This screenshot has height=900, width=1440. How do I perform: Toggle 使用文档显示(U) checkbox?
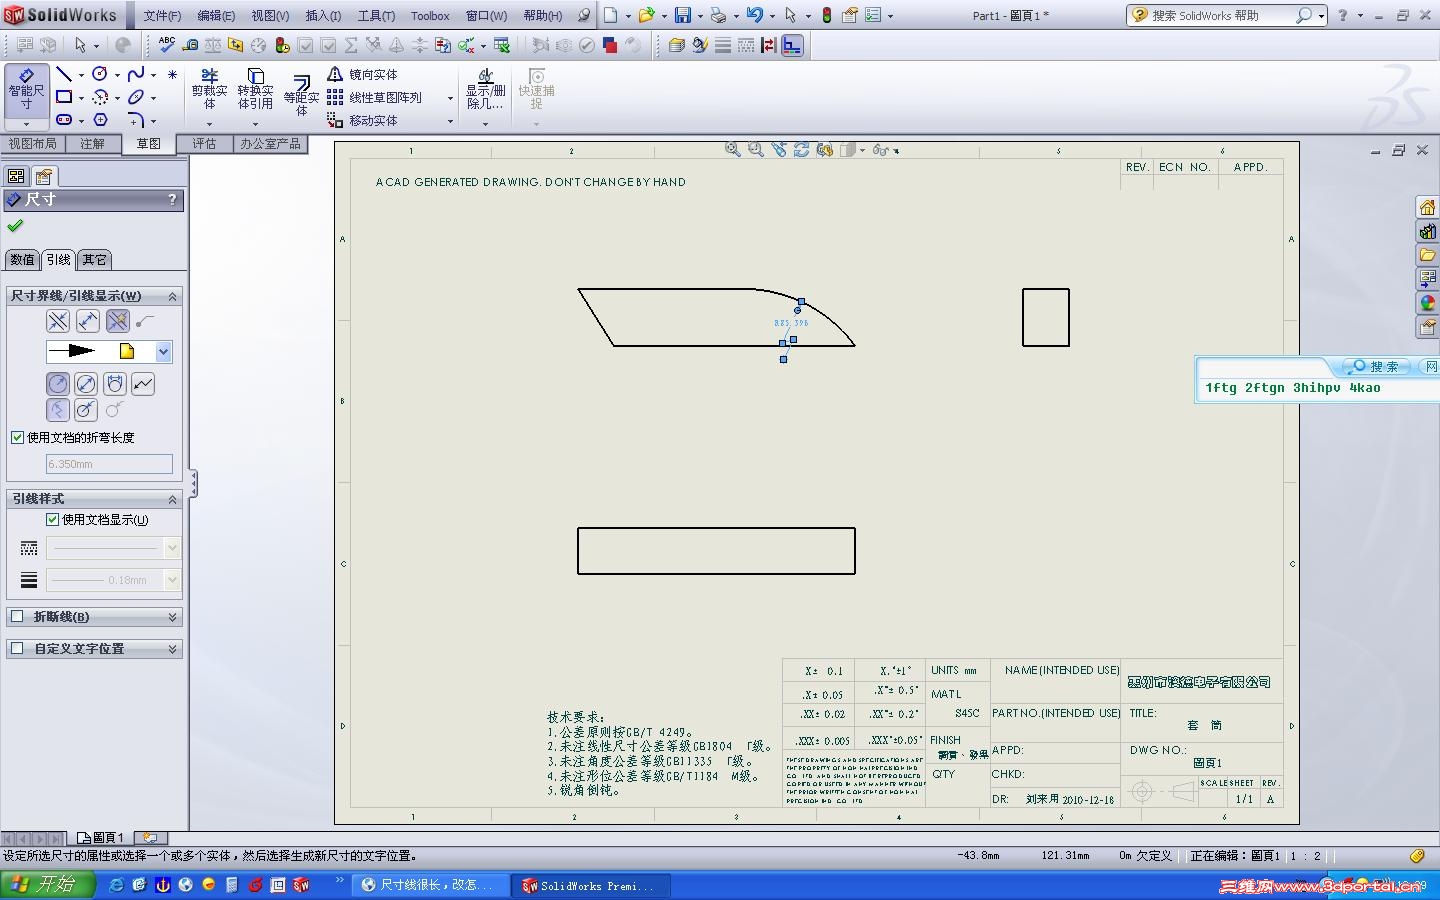53,520
